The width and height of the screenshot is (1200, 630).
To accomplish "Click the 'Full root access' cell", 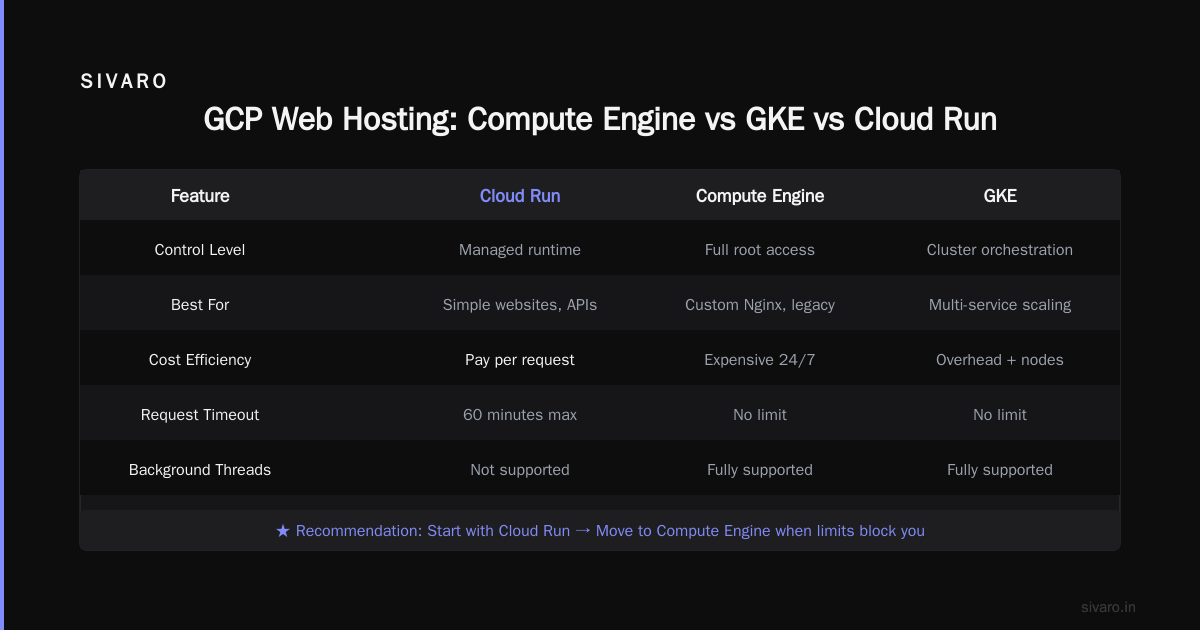I will pos(760,250).
